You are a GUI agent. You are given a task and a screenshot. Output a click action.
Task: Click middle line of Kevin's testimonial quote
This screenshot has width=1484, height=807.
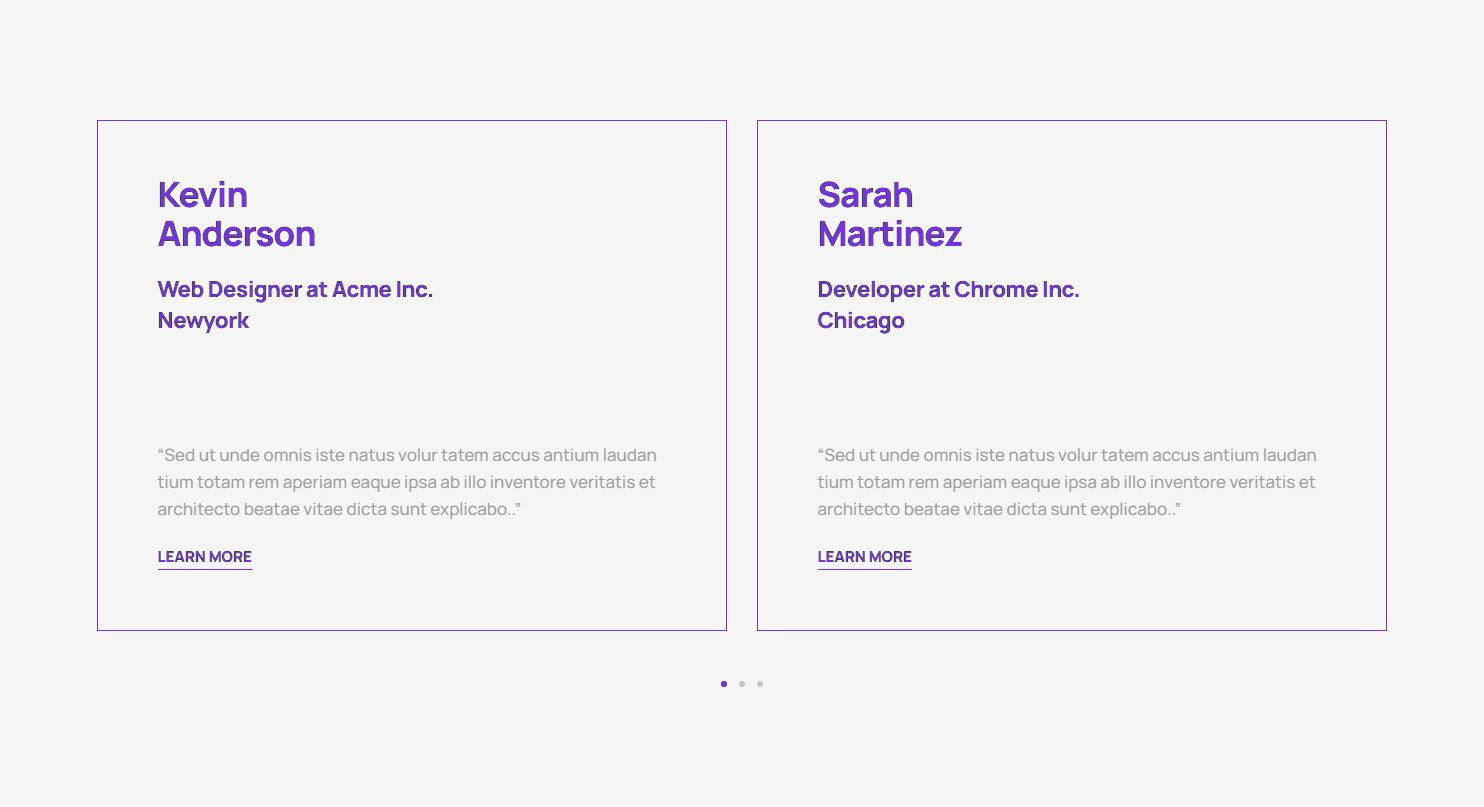(x=406, y=482)
